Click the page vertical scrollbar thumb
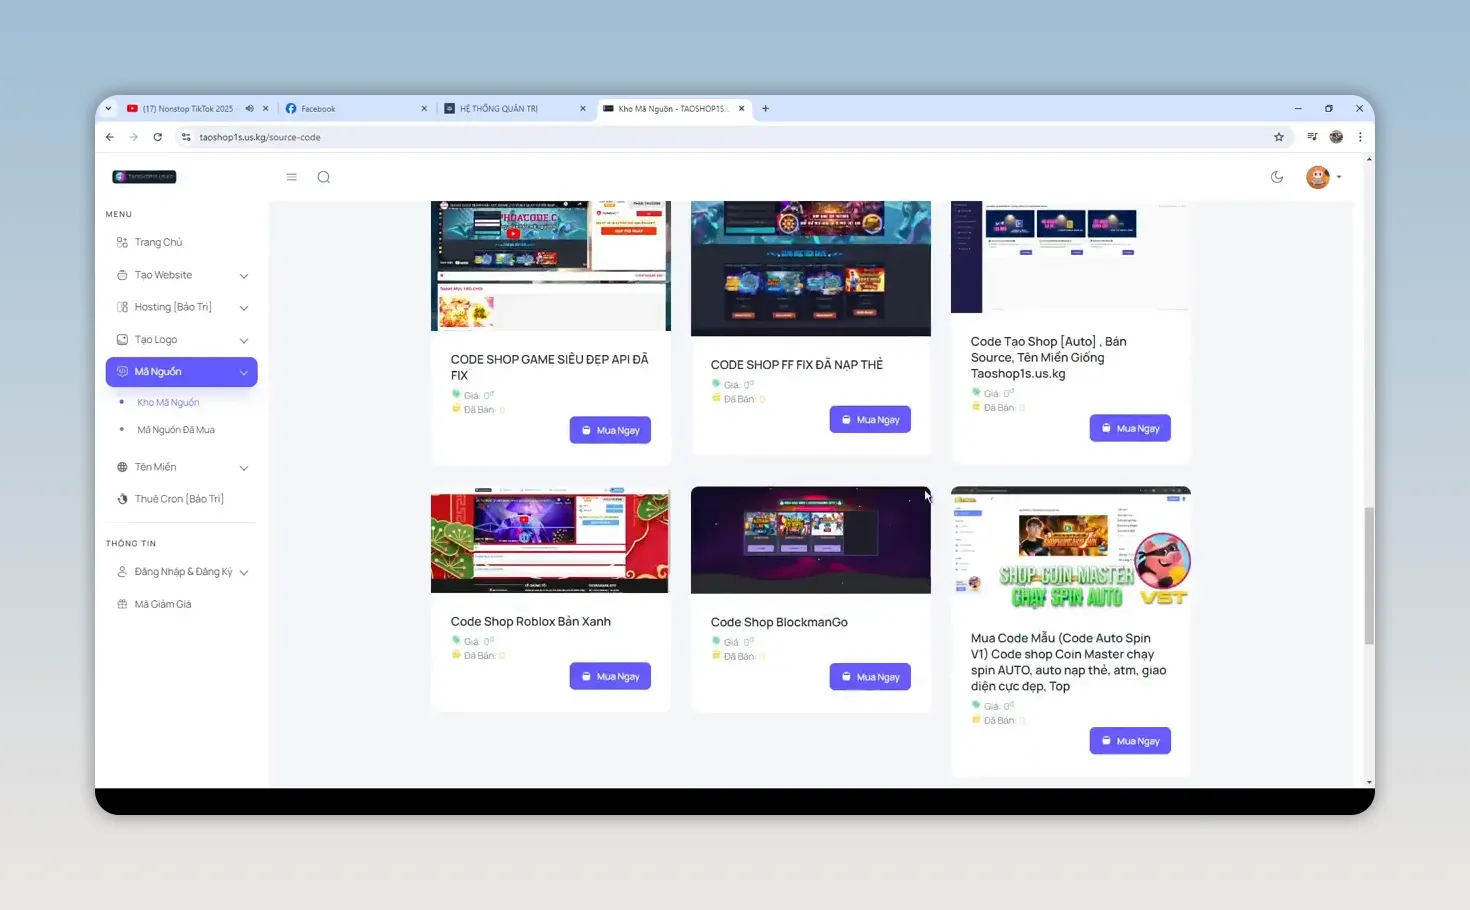The height and width of the screenshot is (910, 1470). (x=1369, y=576)
